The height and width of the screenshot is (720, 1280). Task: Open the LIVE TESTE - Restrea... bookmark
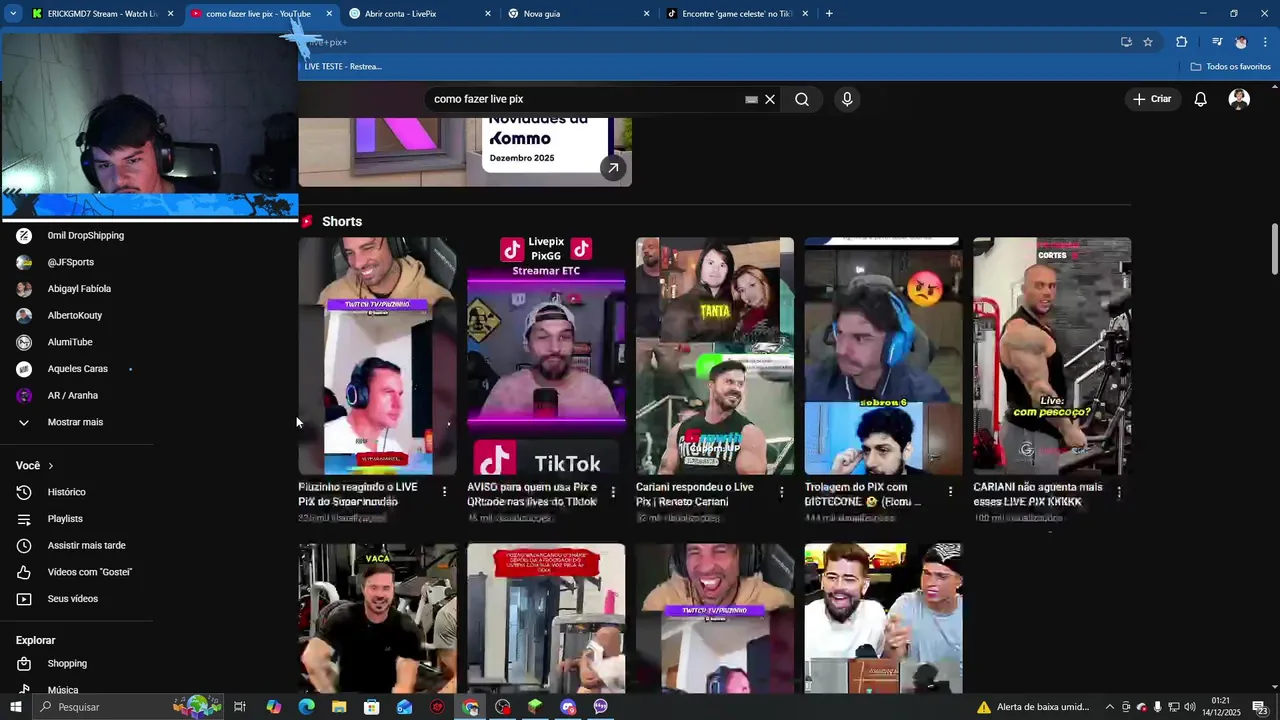coord(342,66)
